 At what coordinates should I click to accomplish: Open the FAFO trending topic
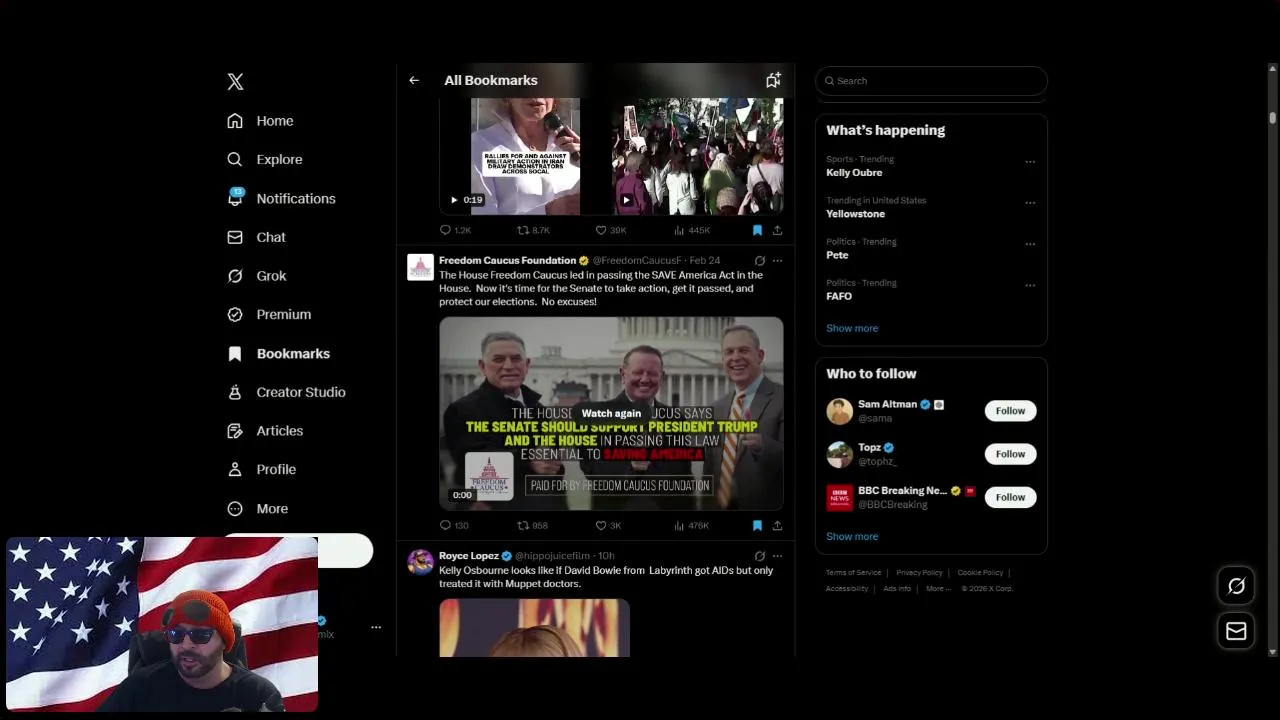tap(839, 296)
